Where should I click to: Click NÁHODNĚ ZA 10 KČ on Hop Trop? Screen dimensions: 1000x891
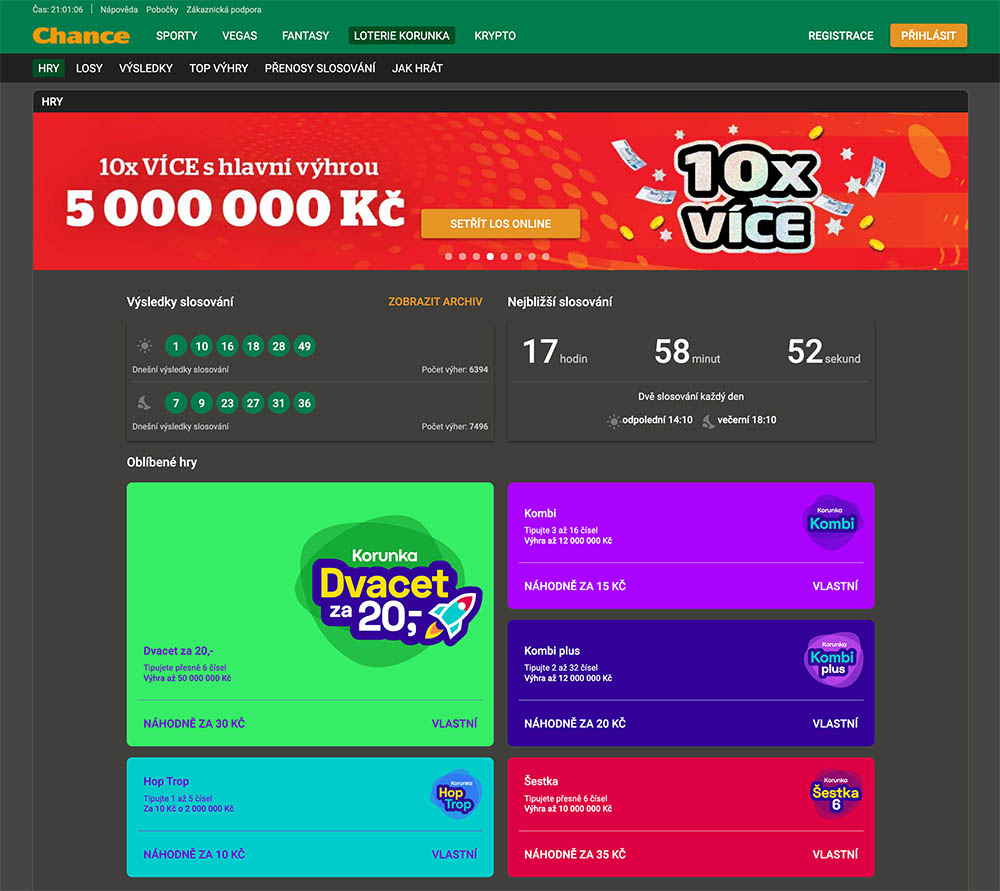[194, 855]
